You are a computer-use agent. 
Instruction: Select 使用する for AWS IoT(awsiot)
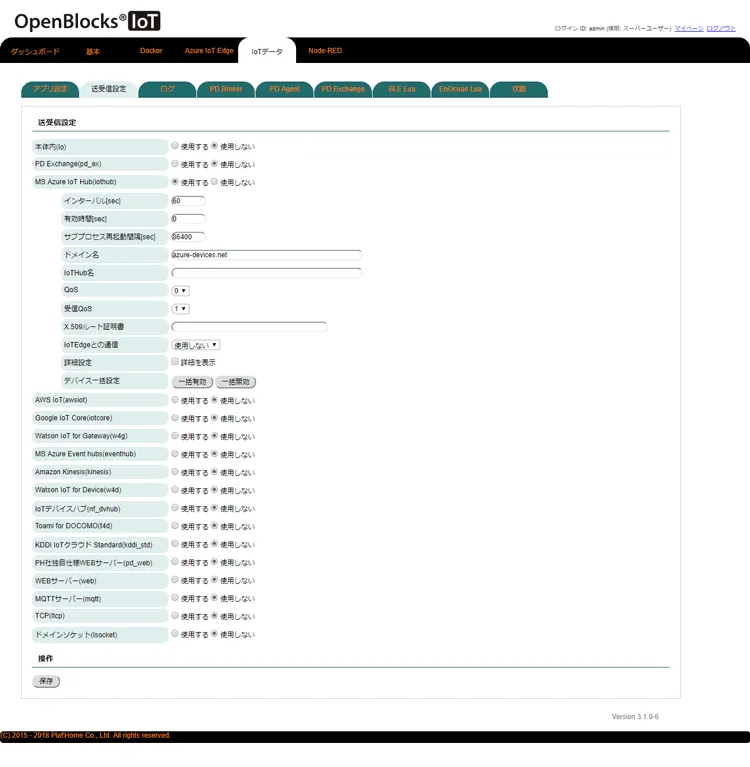[x=175, y=400]
